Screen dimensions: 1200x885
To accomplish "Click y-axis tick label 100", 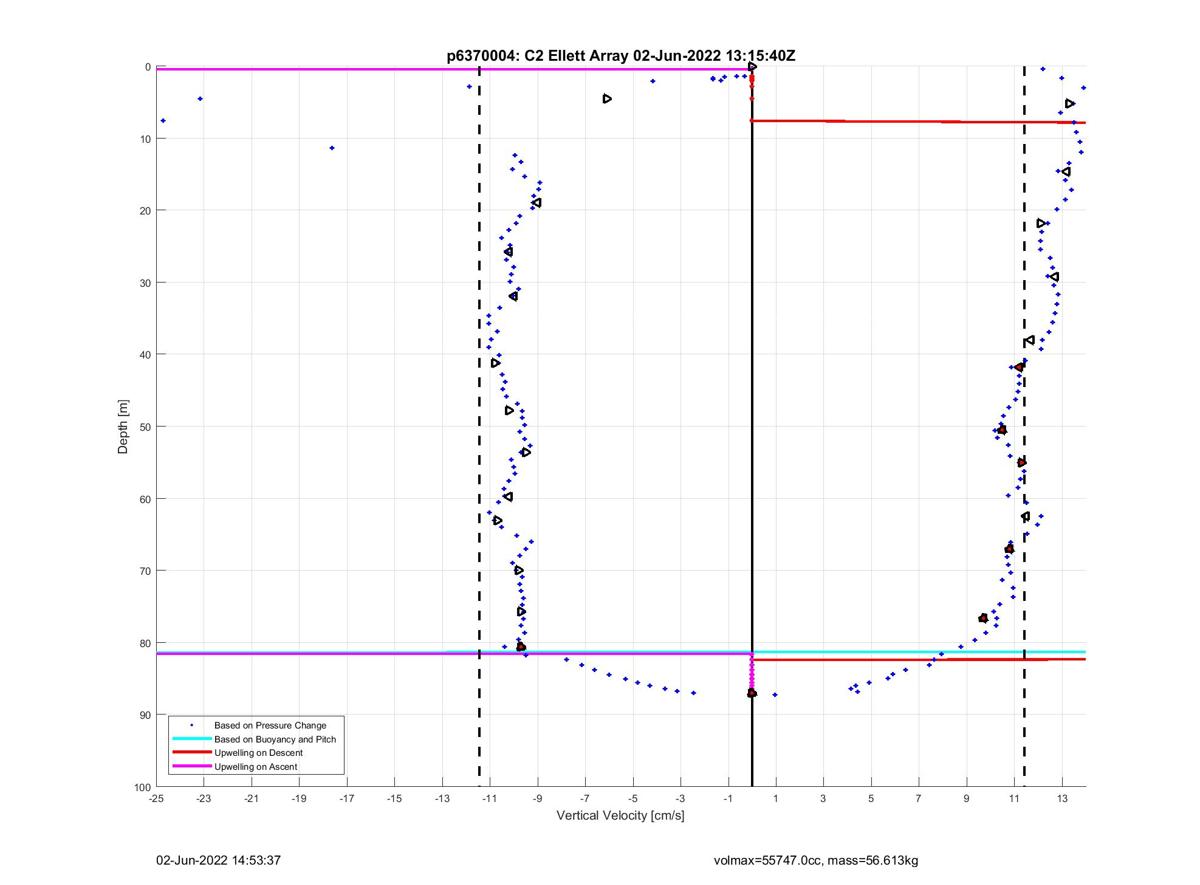I will click(142, 787).
